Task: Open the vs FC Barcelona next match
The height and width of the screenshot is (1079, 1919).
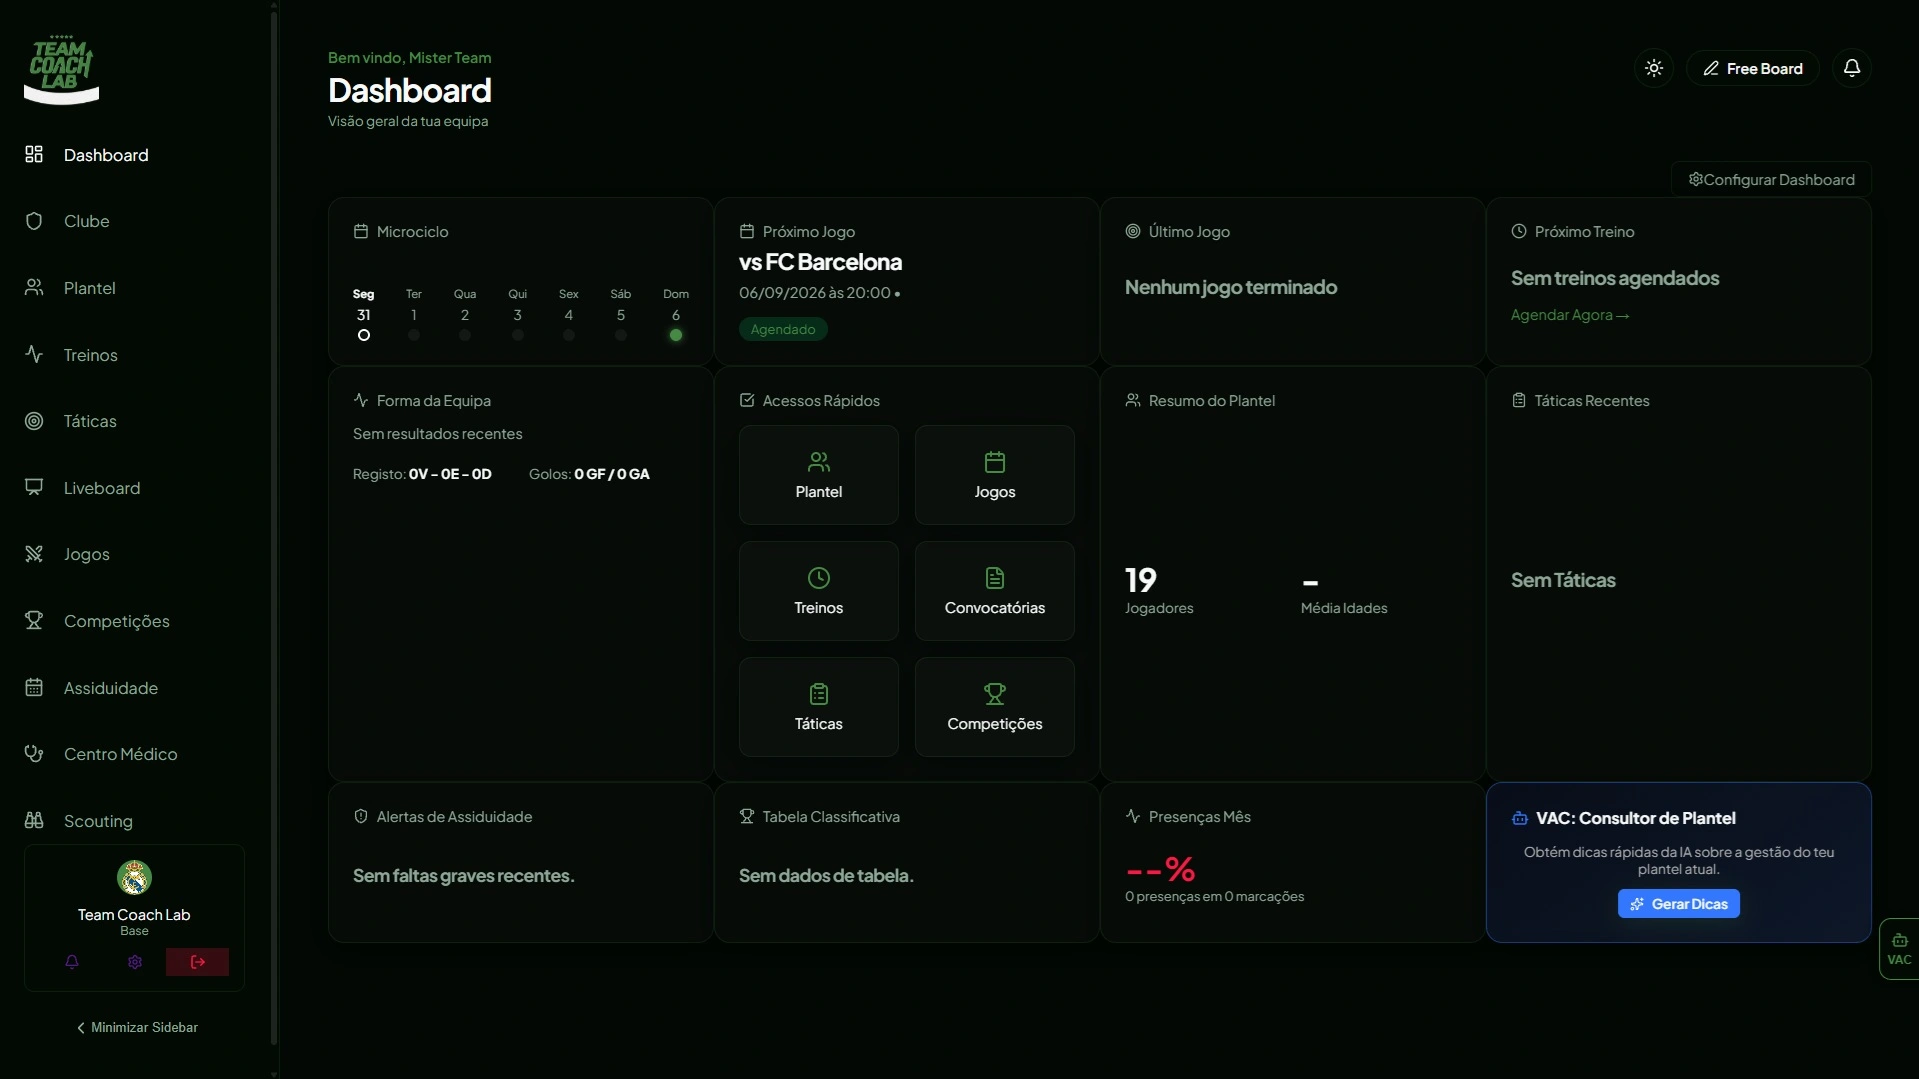Action: (820, 262)
